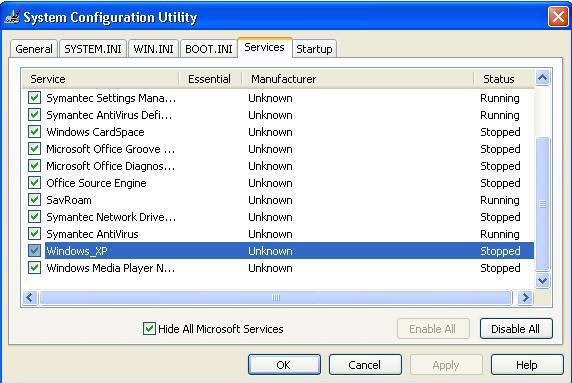The height and width of the screenshot is (383, 572).
Task: Toggle Symantec Network Drive service checkbox
Action: [34, 217]
